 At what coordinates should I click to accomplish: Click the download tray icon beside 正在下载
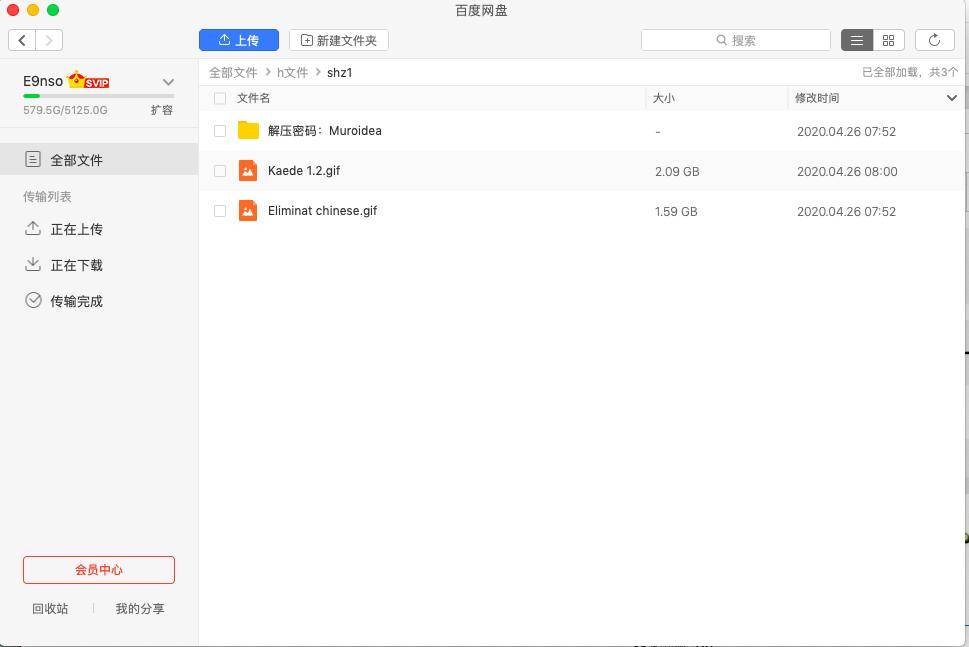[x=33, y=264]
